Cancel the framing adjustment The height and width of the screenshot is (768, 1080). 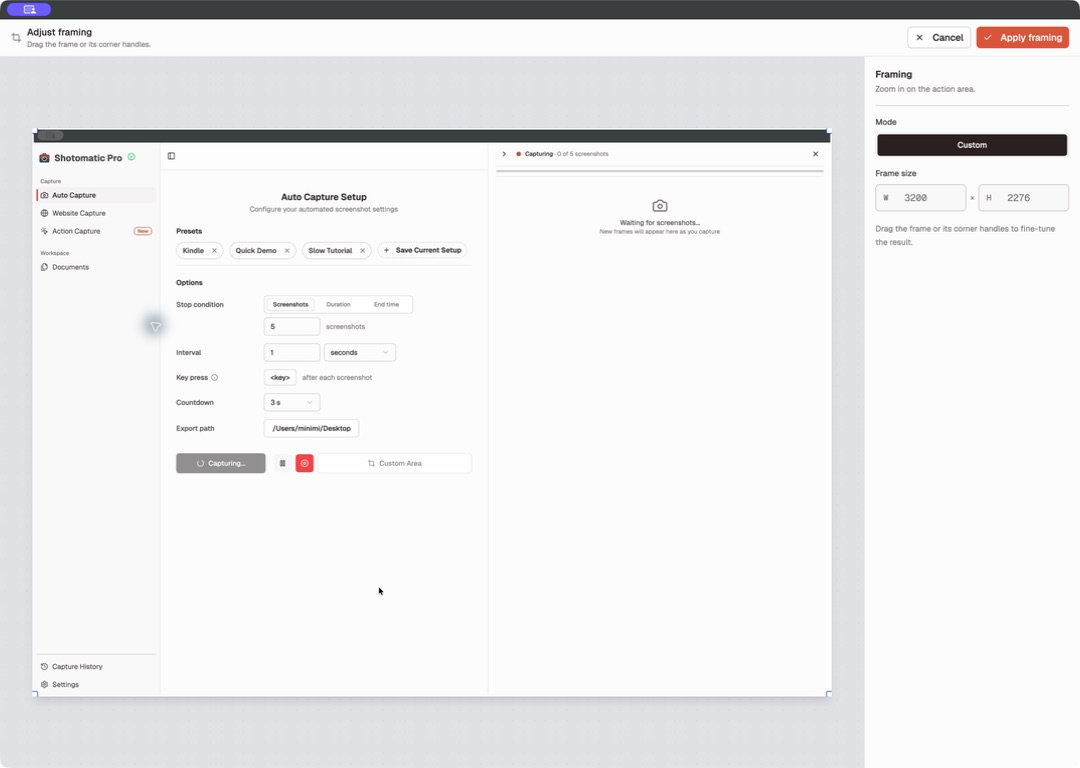coord(939,37)
